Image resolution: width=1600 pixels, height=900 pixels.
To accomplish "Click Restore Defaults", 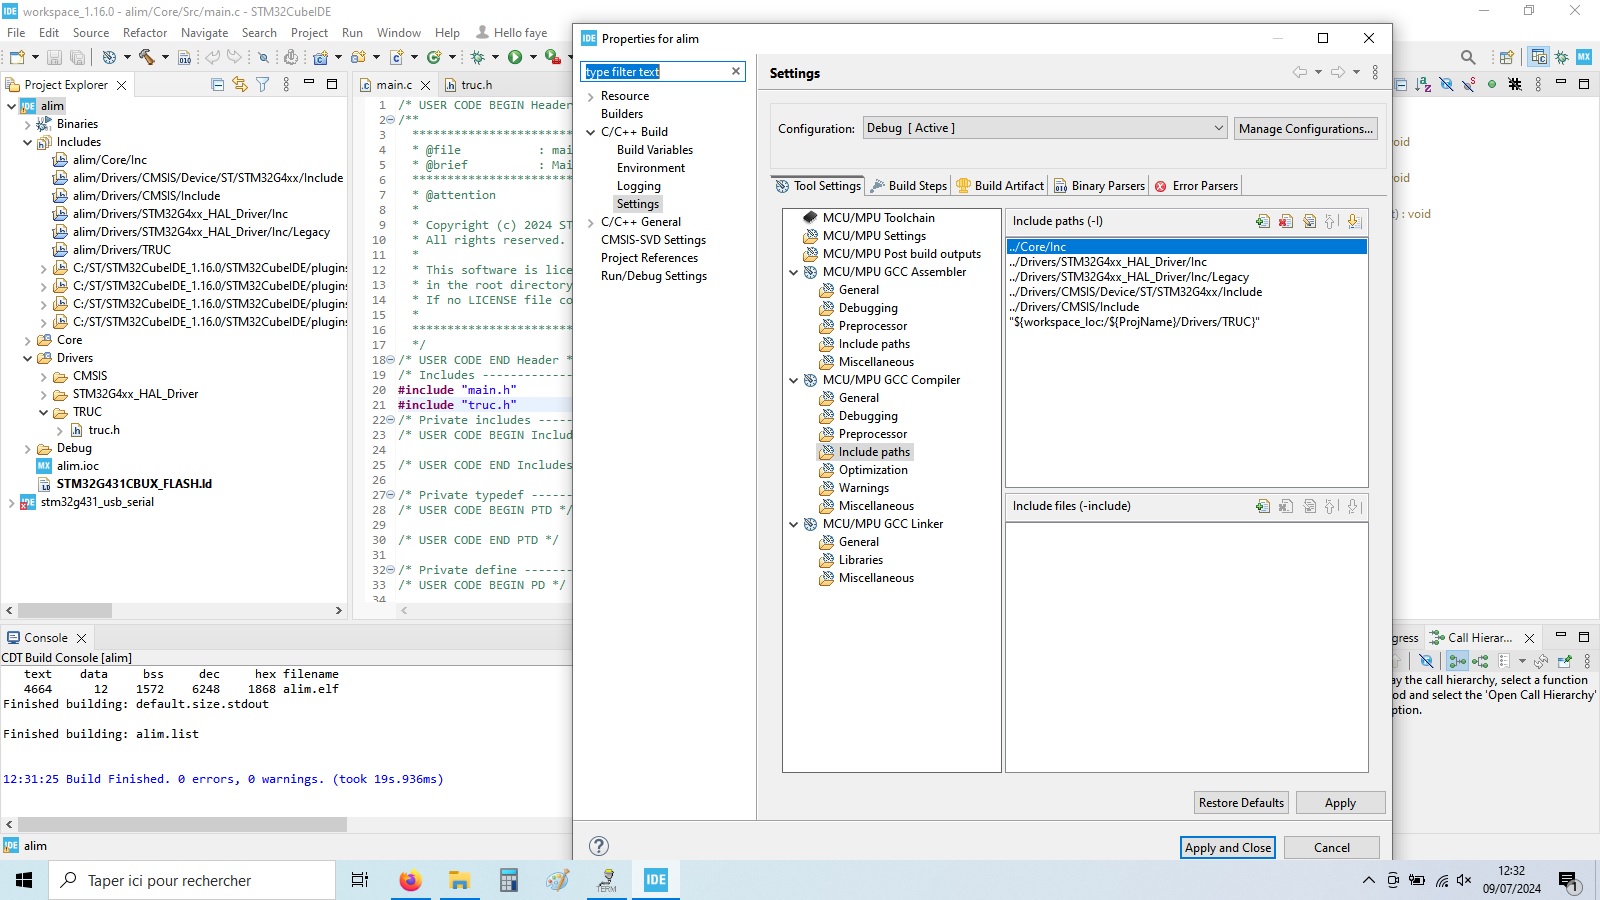I will [1240, 802].
